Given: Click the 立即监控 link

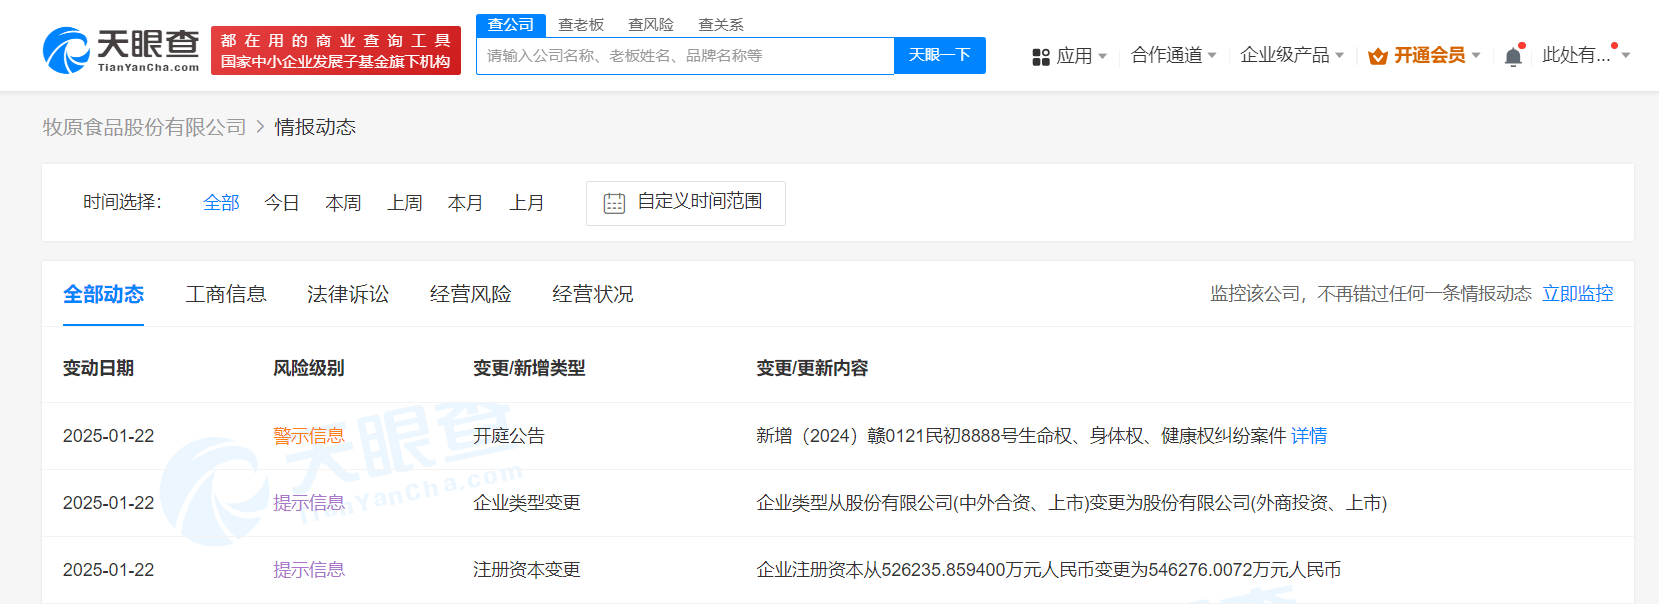Looking at the screenshot, I should (1577, 293).
